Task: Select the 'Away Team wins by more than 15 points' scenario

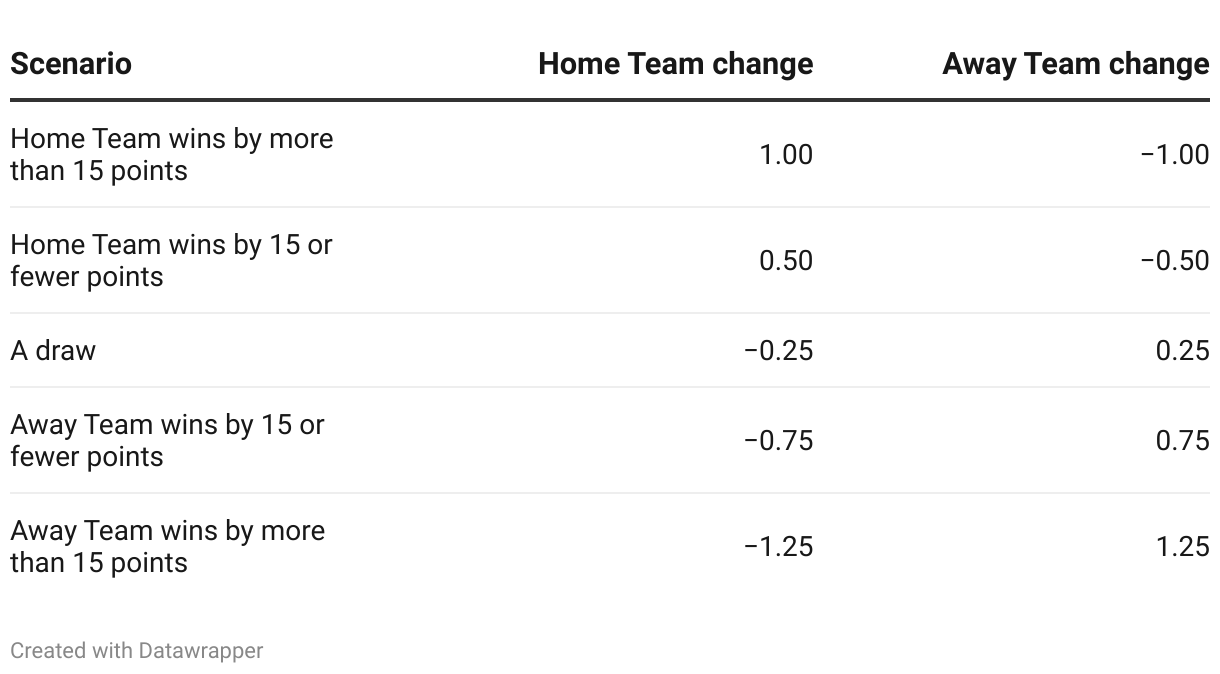Action: click(x=167, y=547)
